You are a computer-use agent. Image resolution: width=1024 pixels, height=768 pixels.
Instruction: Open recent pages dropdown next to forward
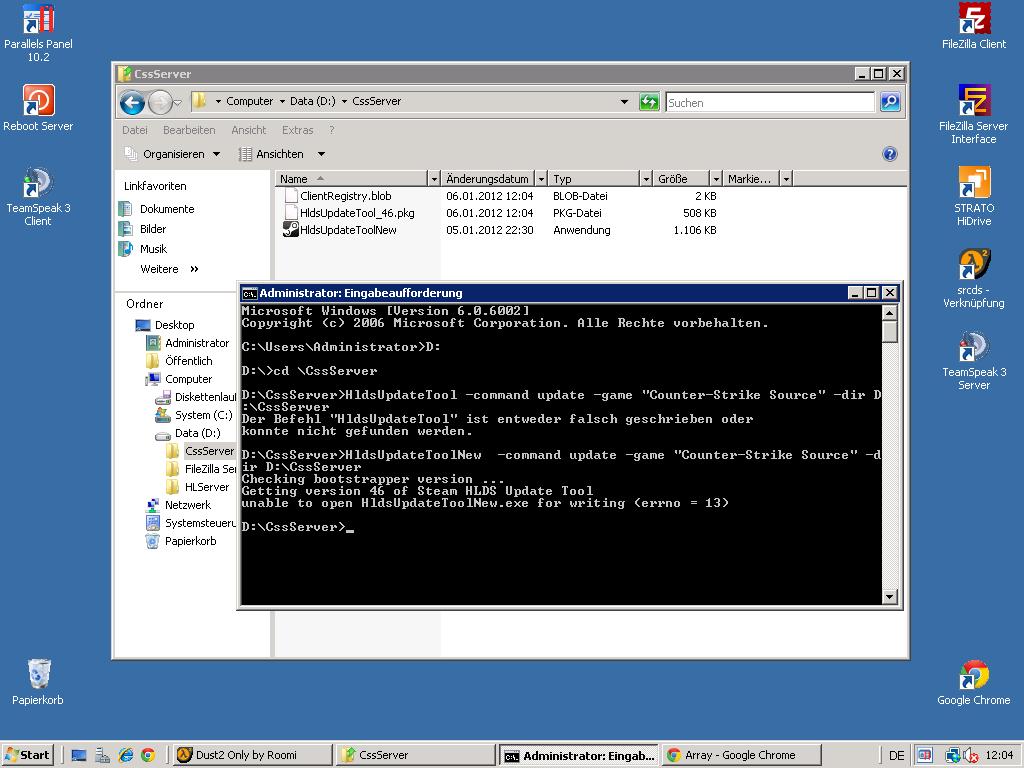[178, 103]
